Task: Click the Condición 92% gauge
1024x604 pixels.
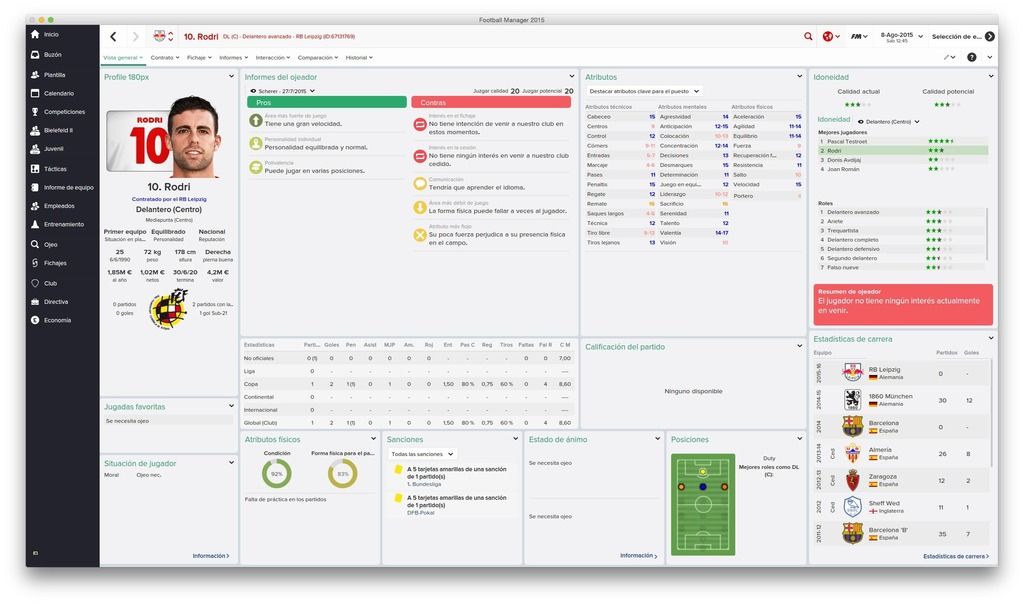Action: point(277,473)
